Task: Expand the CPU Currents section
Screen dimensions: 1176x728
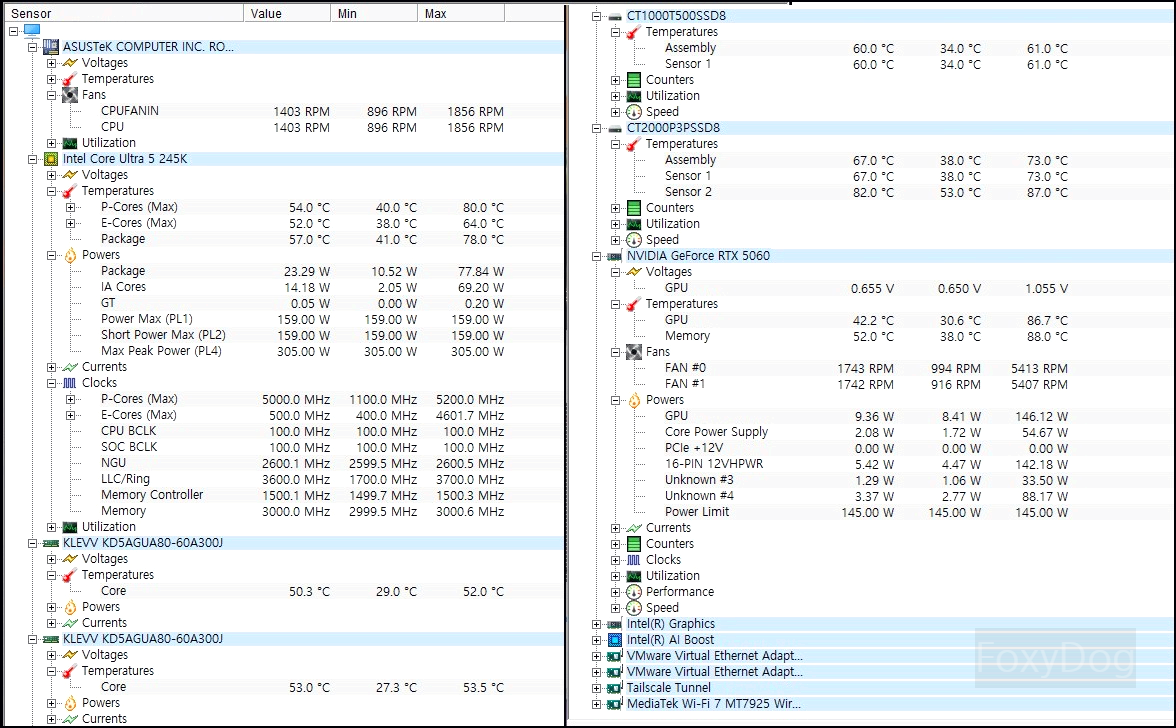Action: coord(51,367)
